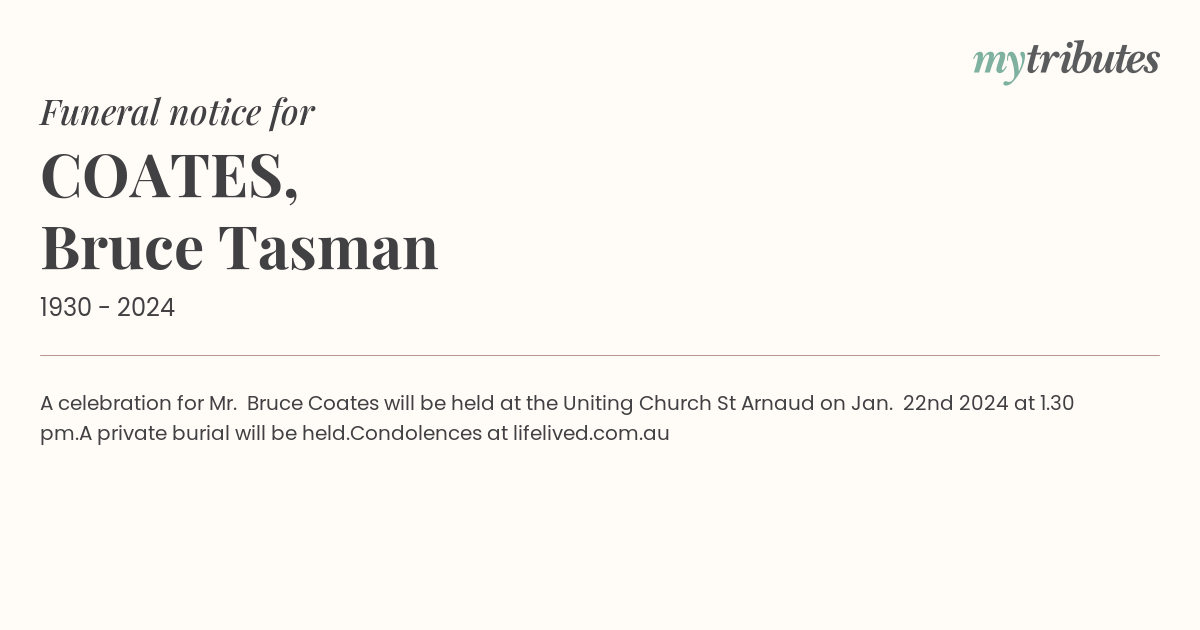Click the birth year 1930
The height and width of the screenshot is (630, 1200).
(x=66, y=308)
